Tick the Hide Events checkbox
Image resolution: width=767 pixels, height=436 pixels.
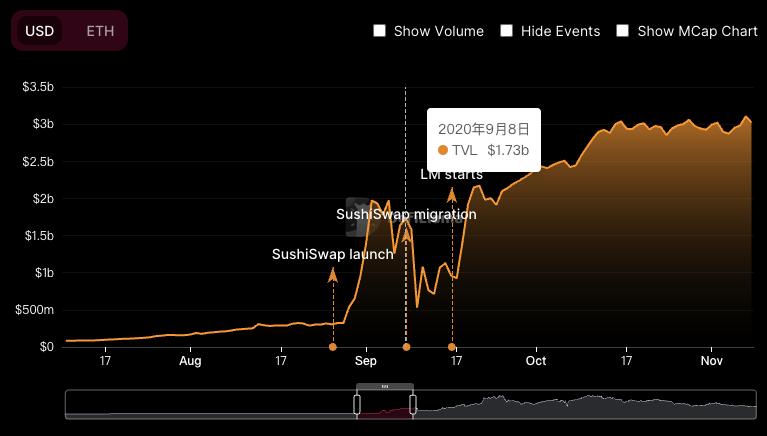tap(507, 31)
